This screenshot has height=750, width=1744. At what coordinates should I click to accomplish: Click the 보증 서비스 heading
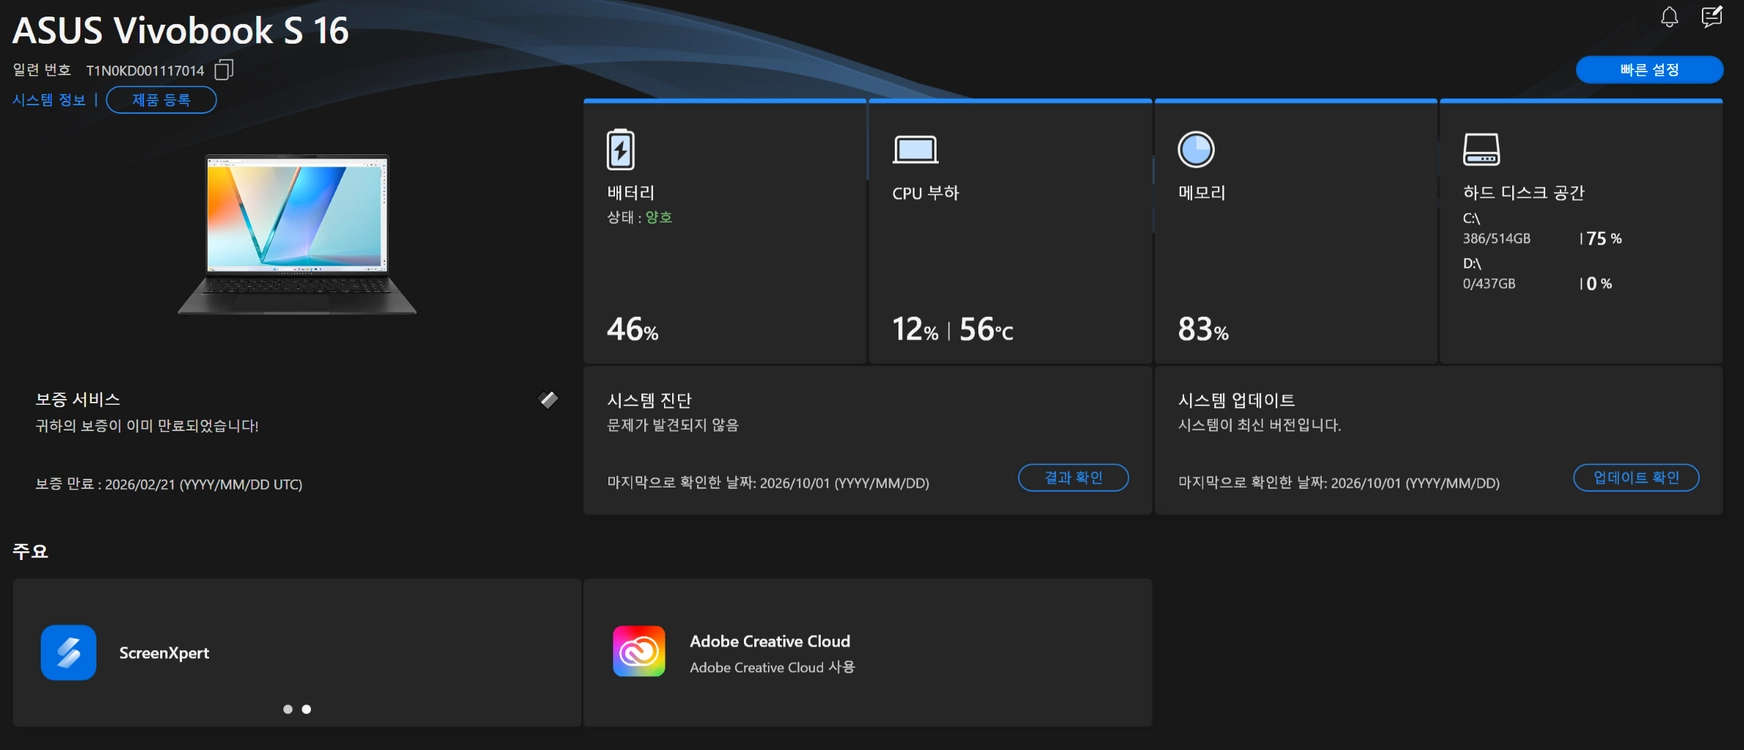click(x=78, y=399)
